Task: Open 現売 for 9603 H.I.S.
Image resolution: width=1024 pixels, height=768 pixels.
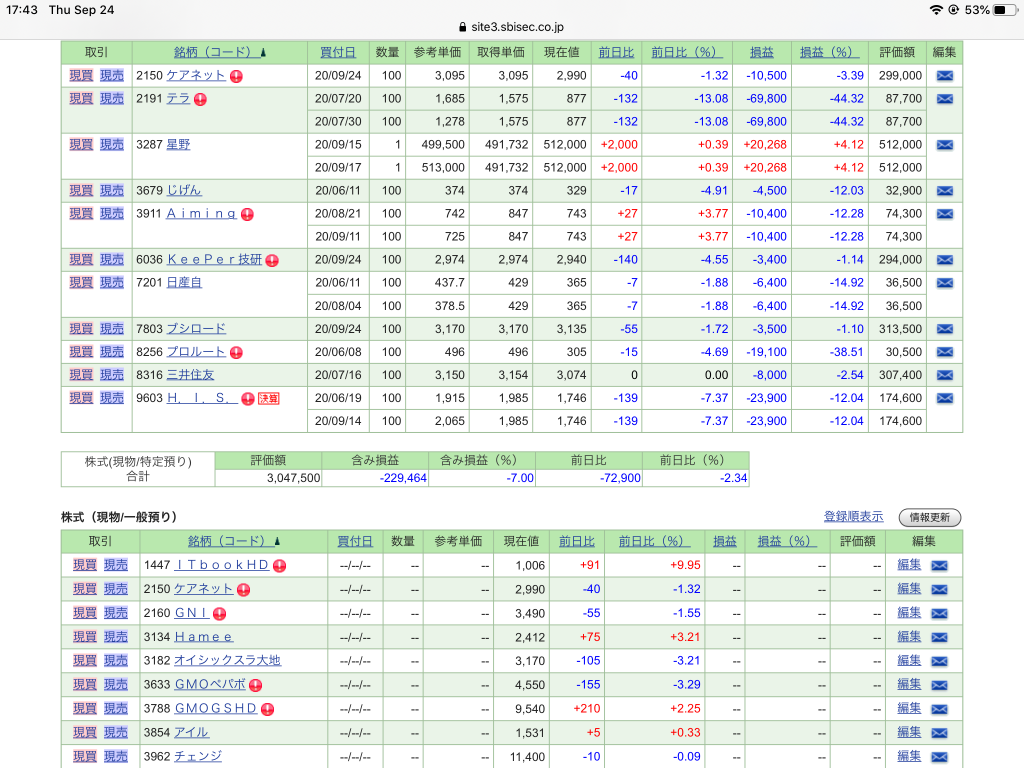Action: pos(112,398)
